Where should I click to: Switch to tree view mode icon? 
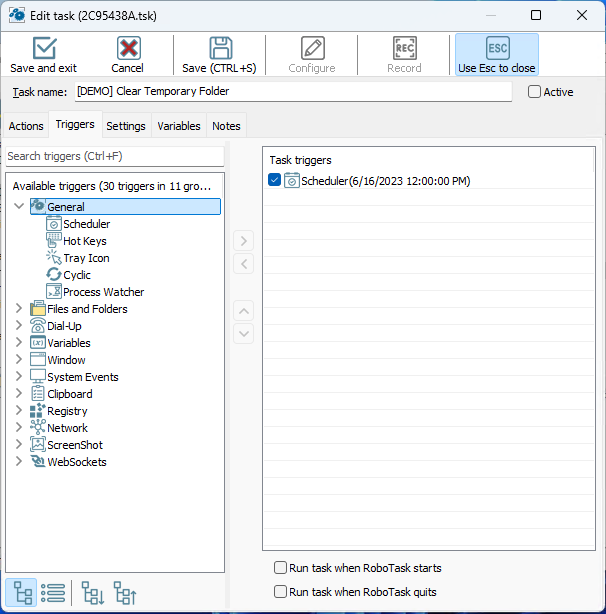pos(22,593)
